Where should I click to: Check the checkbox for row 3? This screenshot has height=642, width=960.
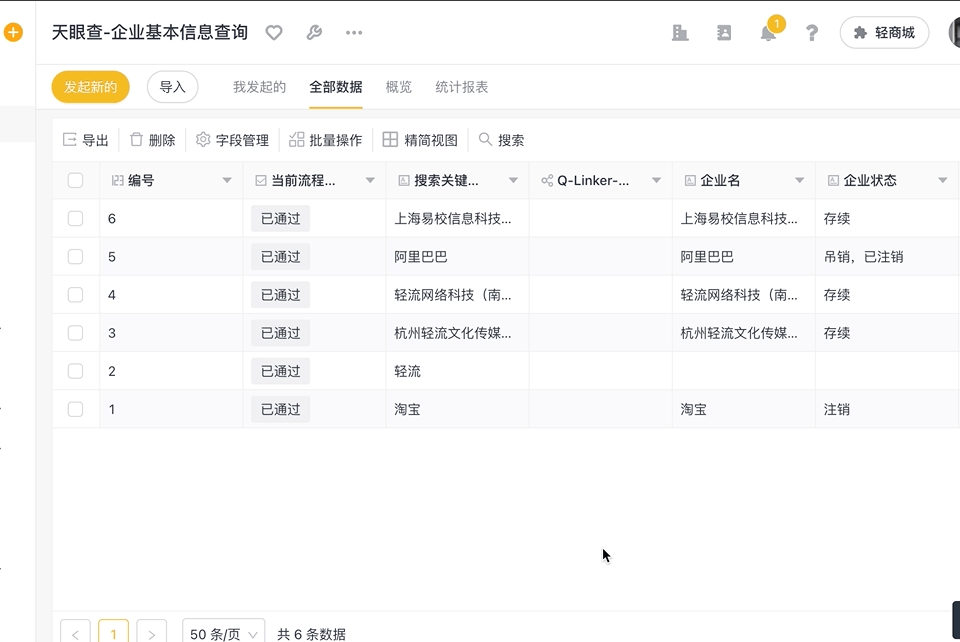click(x=75, y=333)
